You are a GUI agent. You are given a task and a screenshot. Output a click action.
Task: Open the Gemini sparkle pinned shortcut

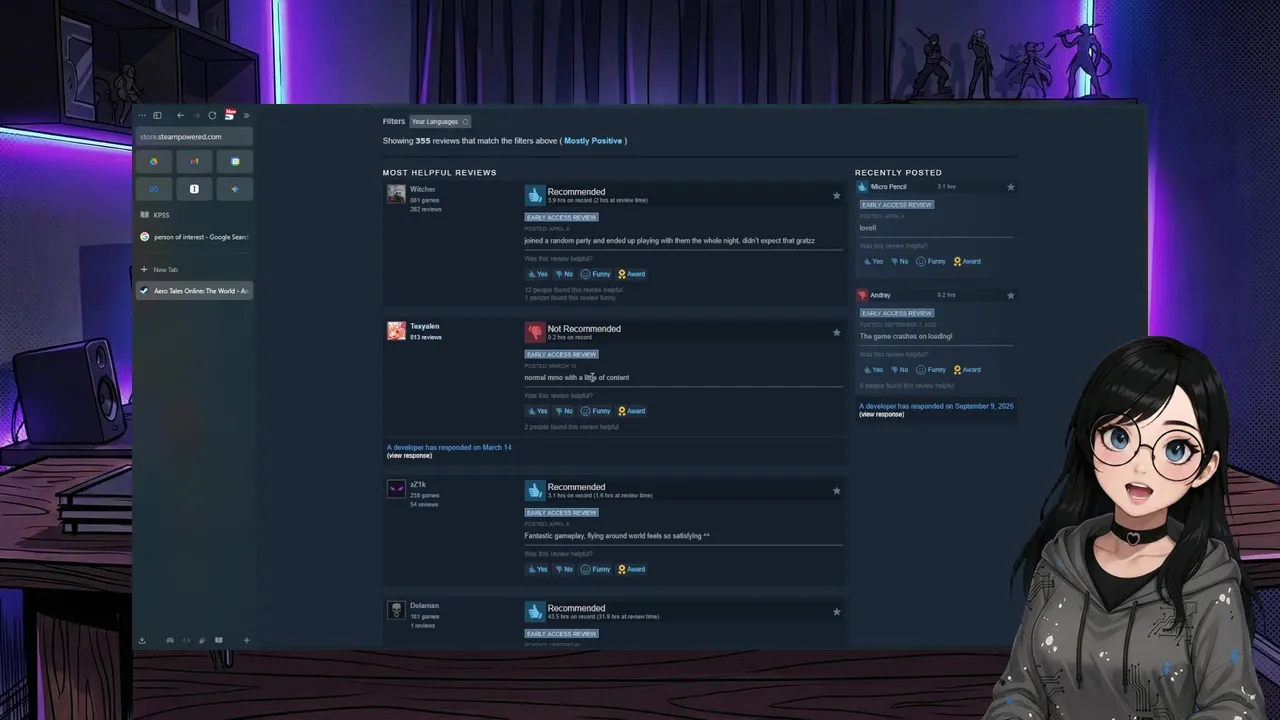point(235,189)
